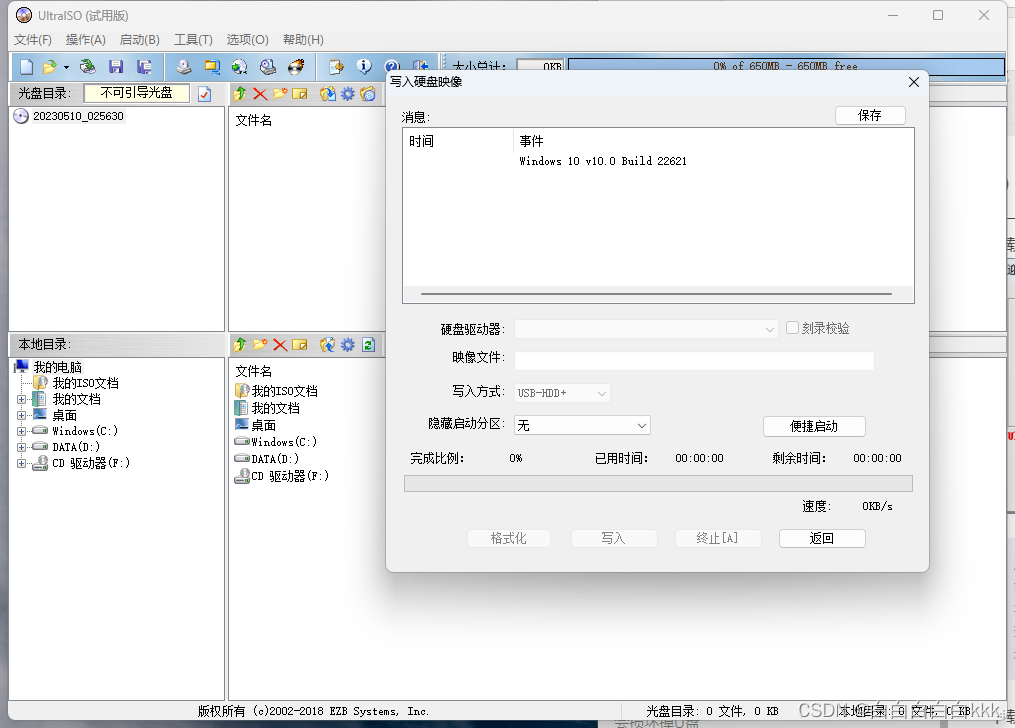Click red X delete in disc directory toolbar
The image size is (1015, 728).
click(260, 94)
